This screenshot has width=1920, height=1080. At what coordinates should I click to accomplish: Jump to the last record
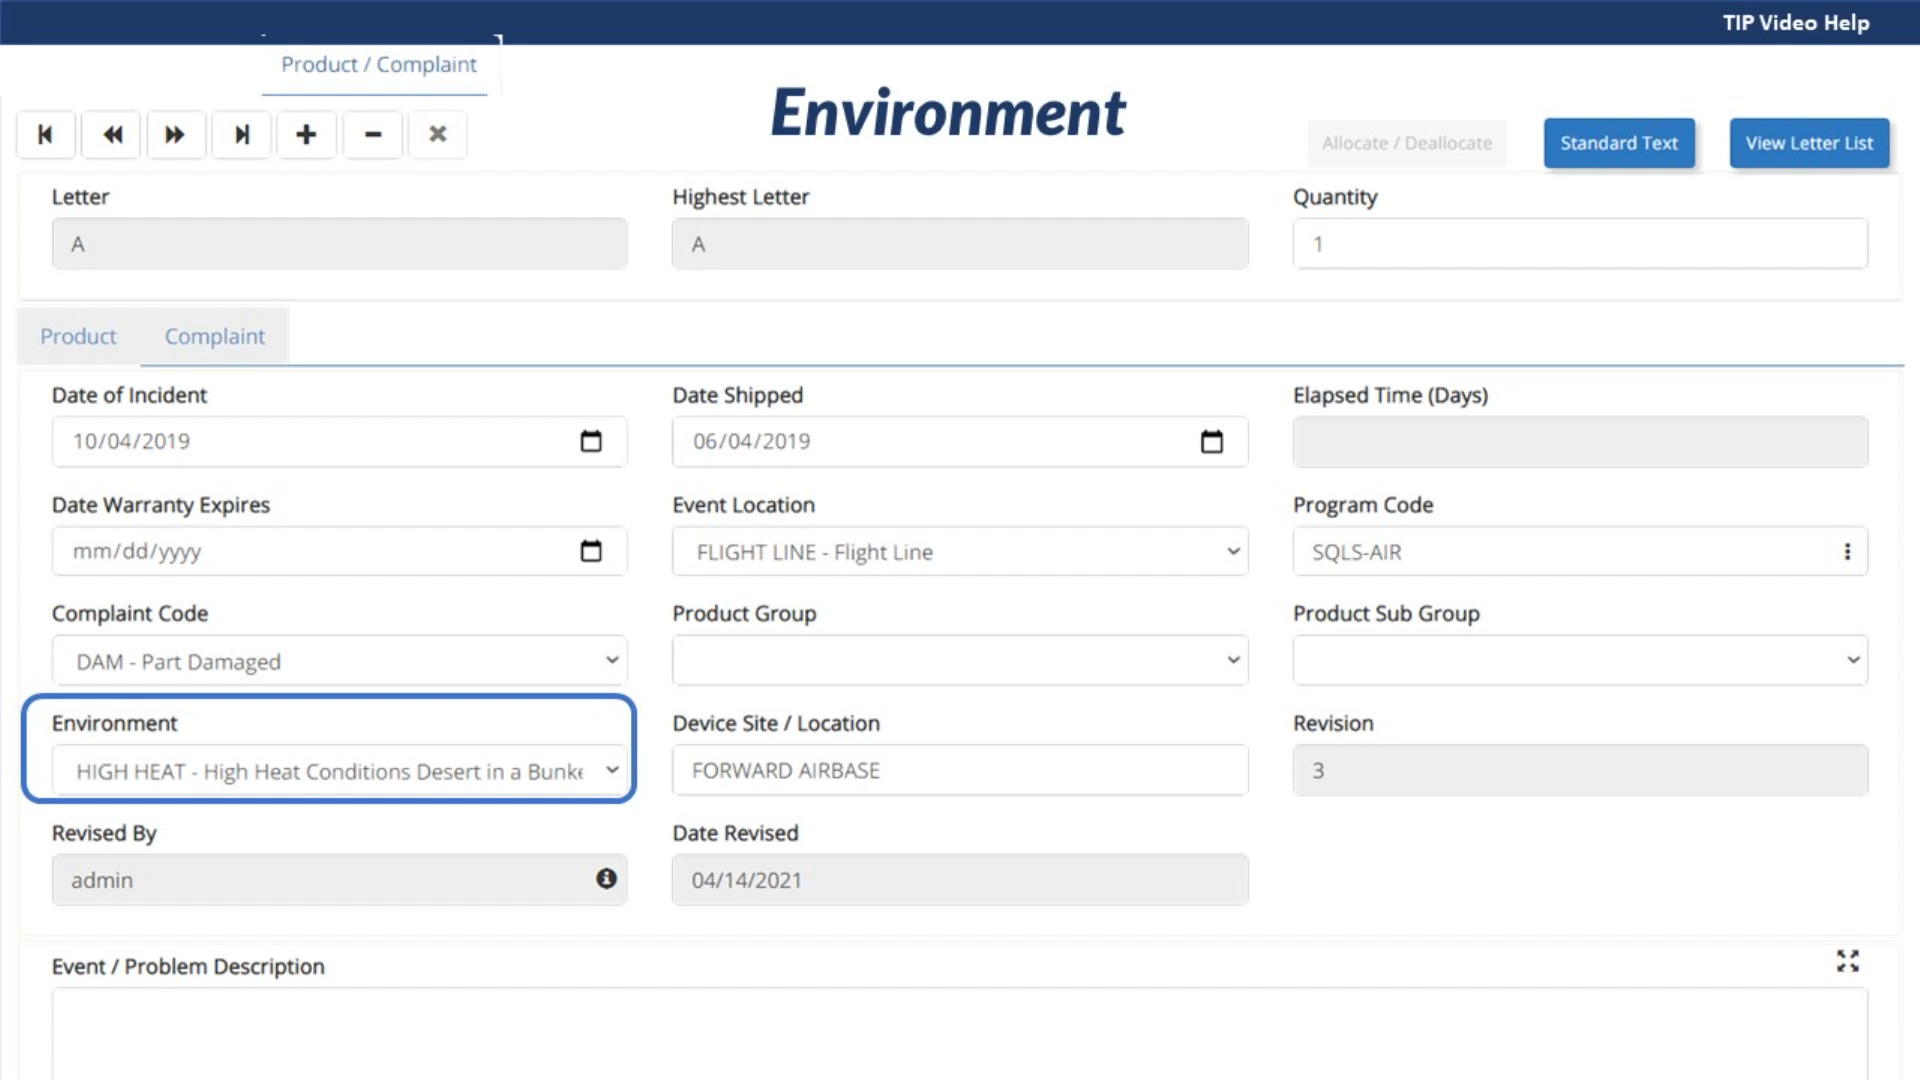click(241, 135)
